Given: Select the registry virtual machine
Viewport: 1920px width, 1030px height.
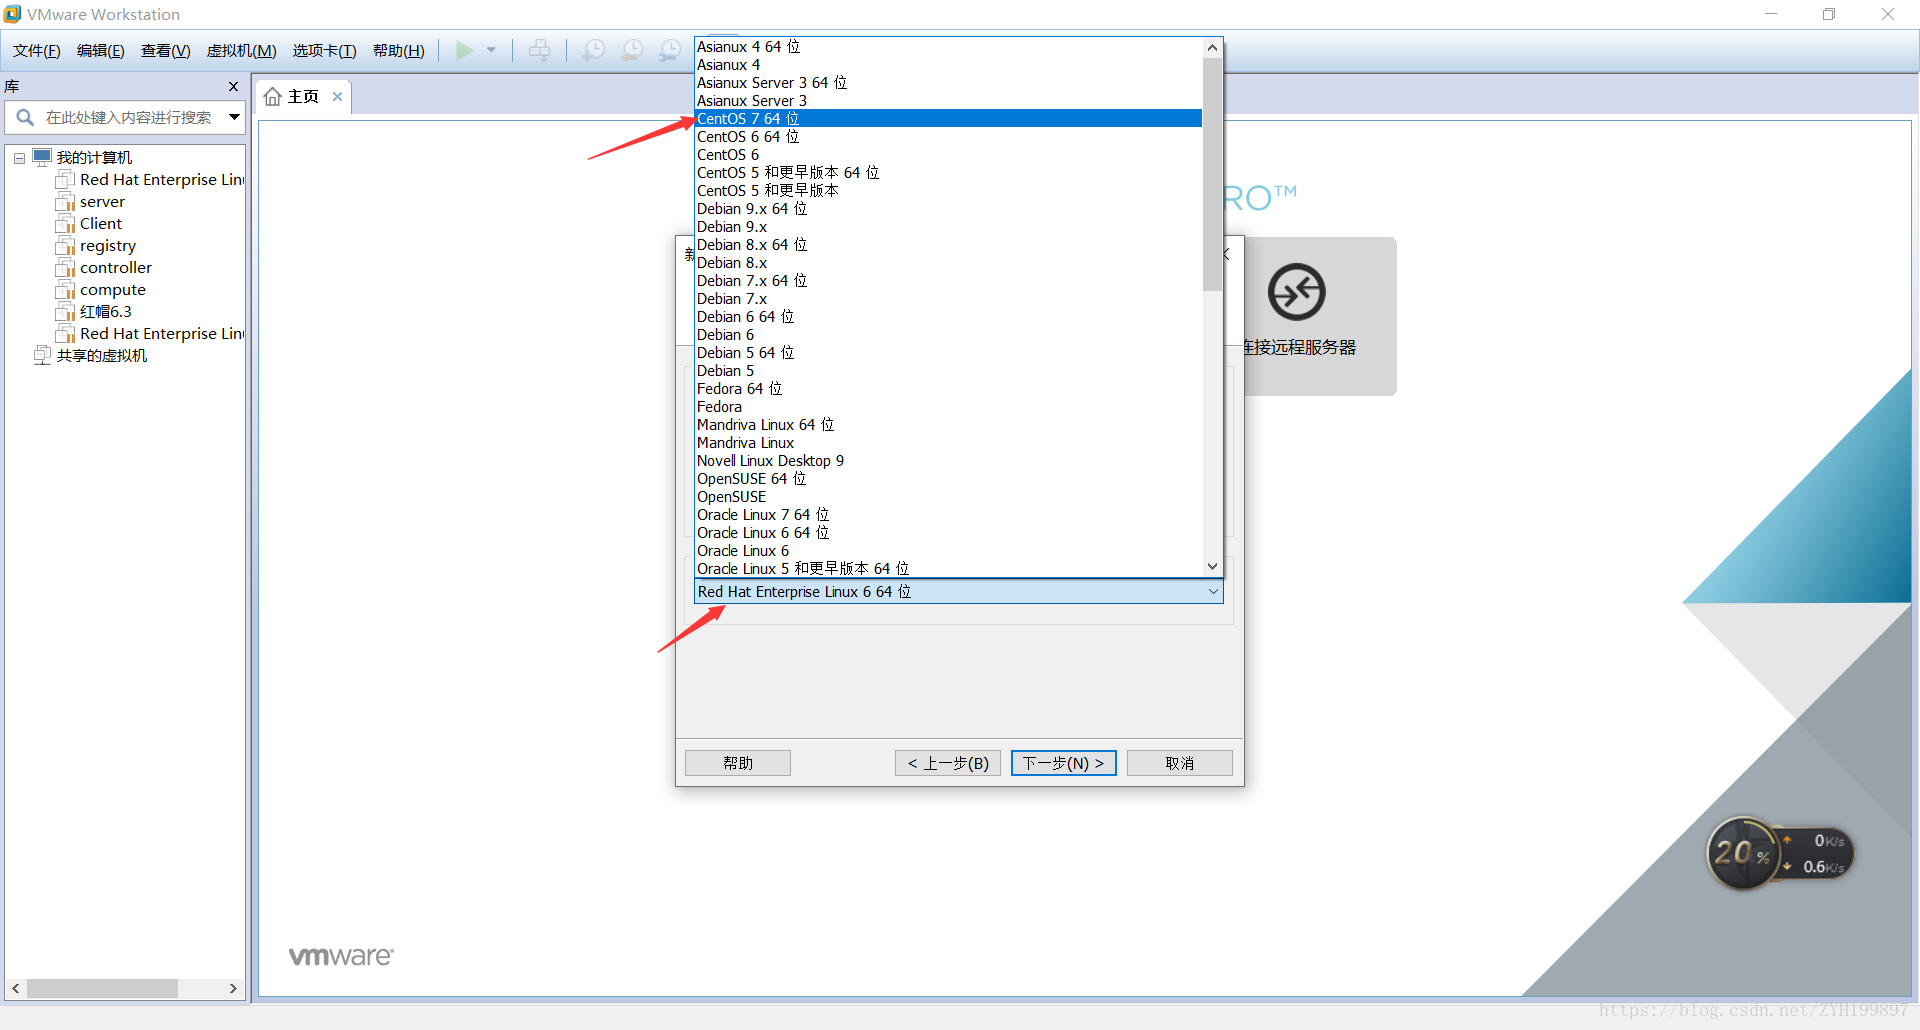Looking at the screenshot, I should [108, 246].
